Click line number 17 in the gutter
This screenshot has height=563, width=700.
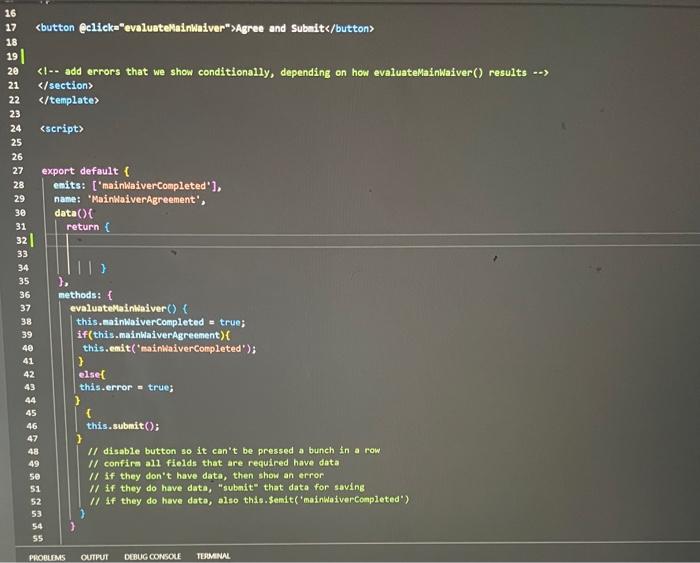pyautogui.click(x=11, y=28)
